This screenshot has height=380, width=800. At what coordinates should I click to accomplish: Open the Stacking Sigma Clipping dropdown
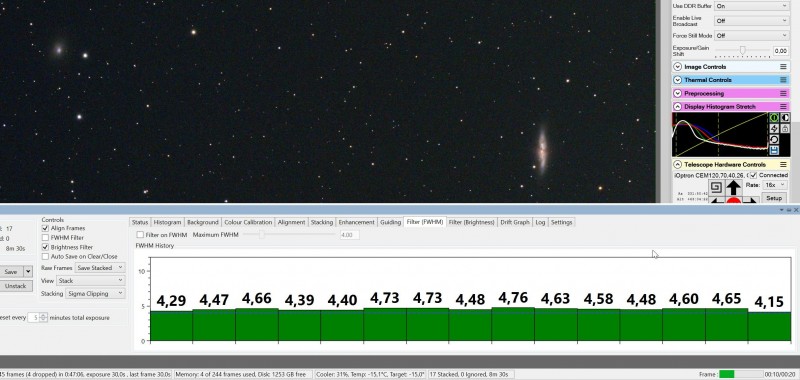point(95,294)
